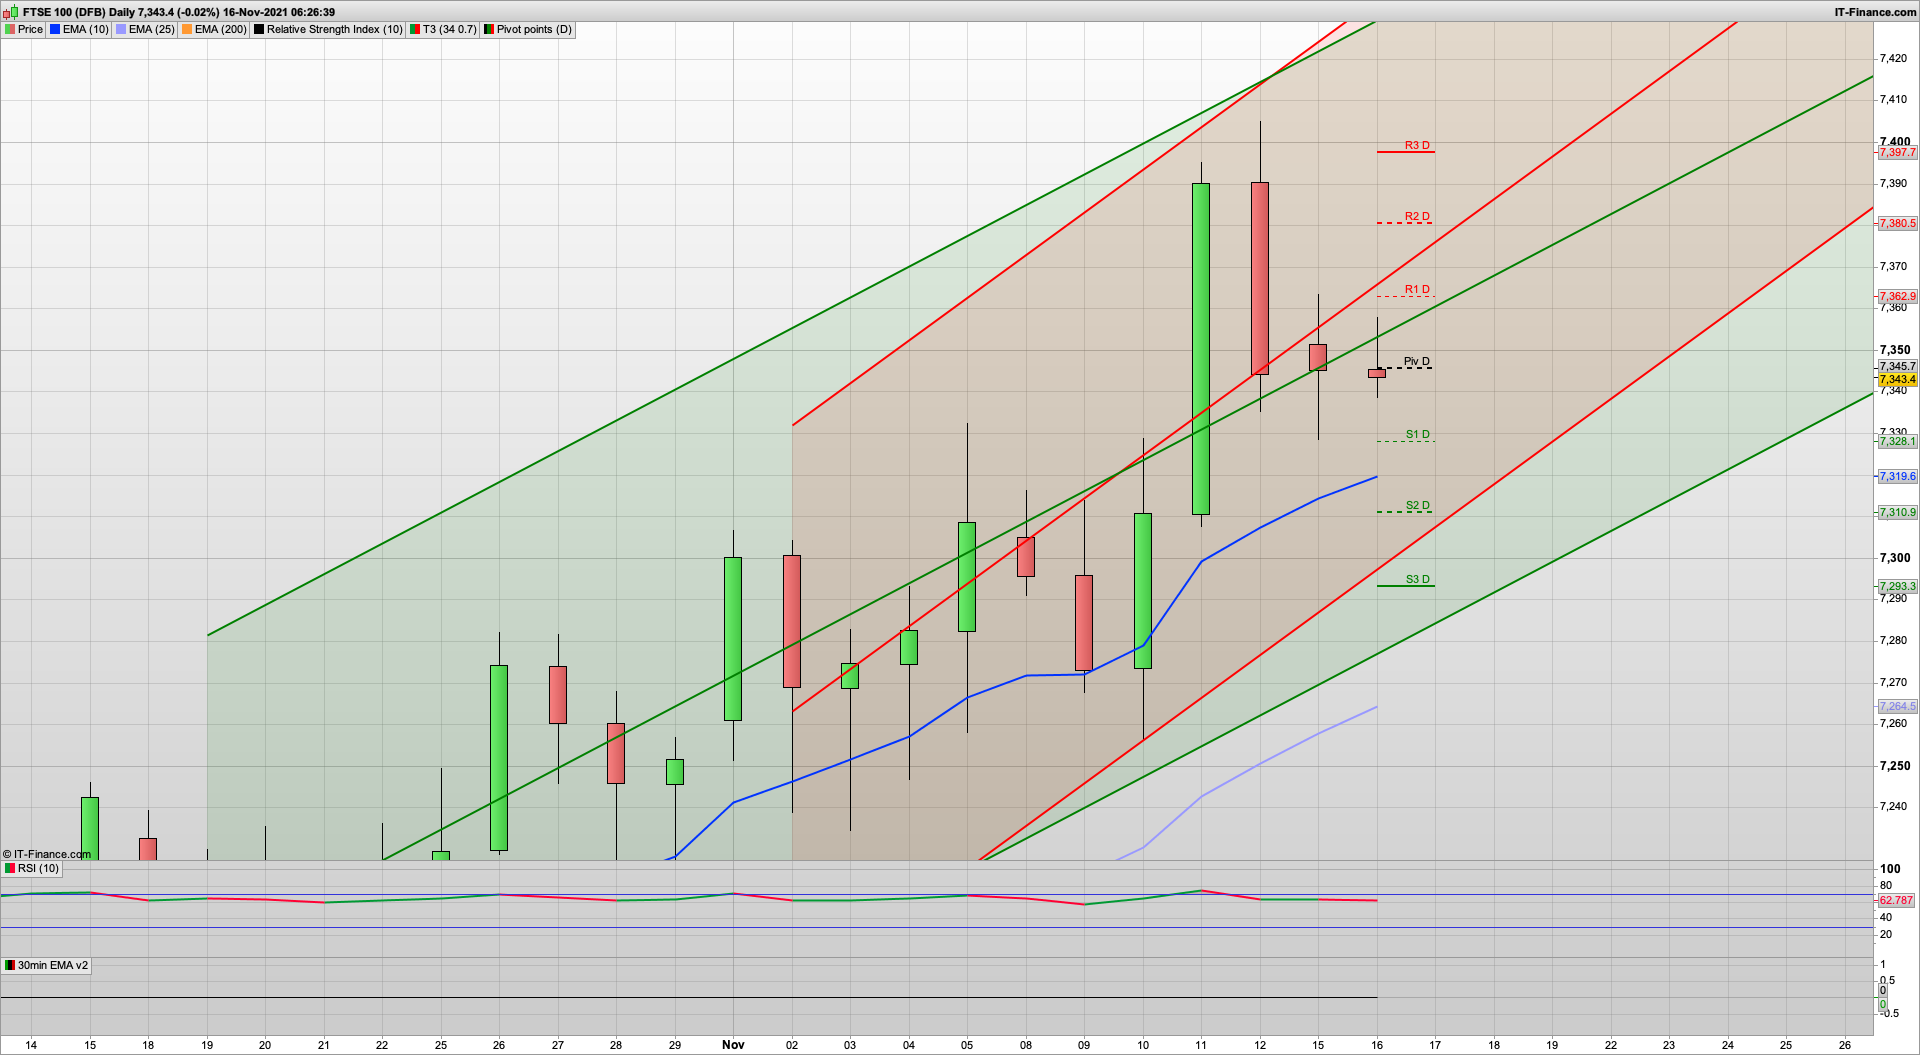This screenshot has width=1920, height=1055.
Task: Click the 7,420 label on the price axis
Action: (1893, 58)
